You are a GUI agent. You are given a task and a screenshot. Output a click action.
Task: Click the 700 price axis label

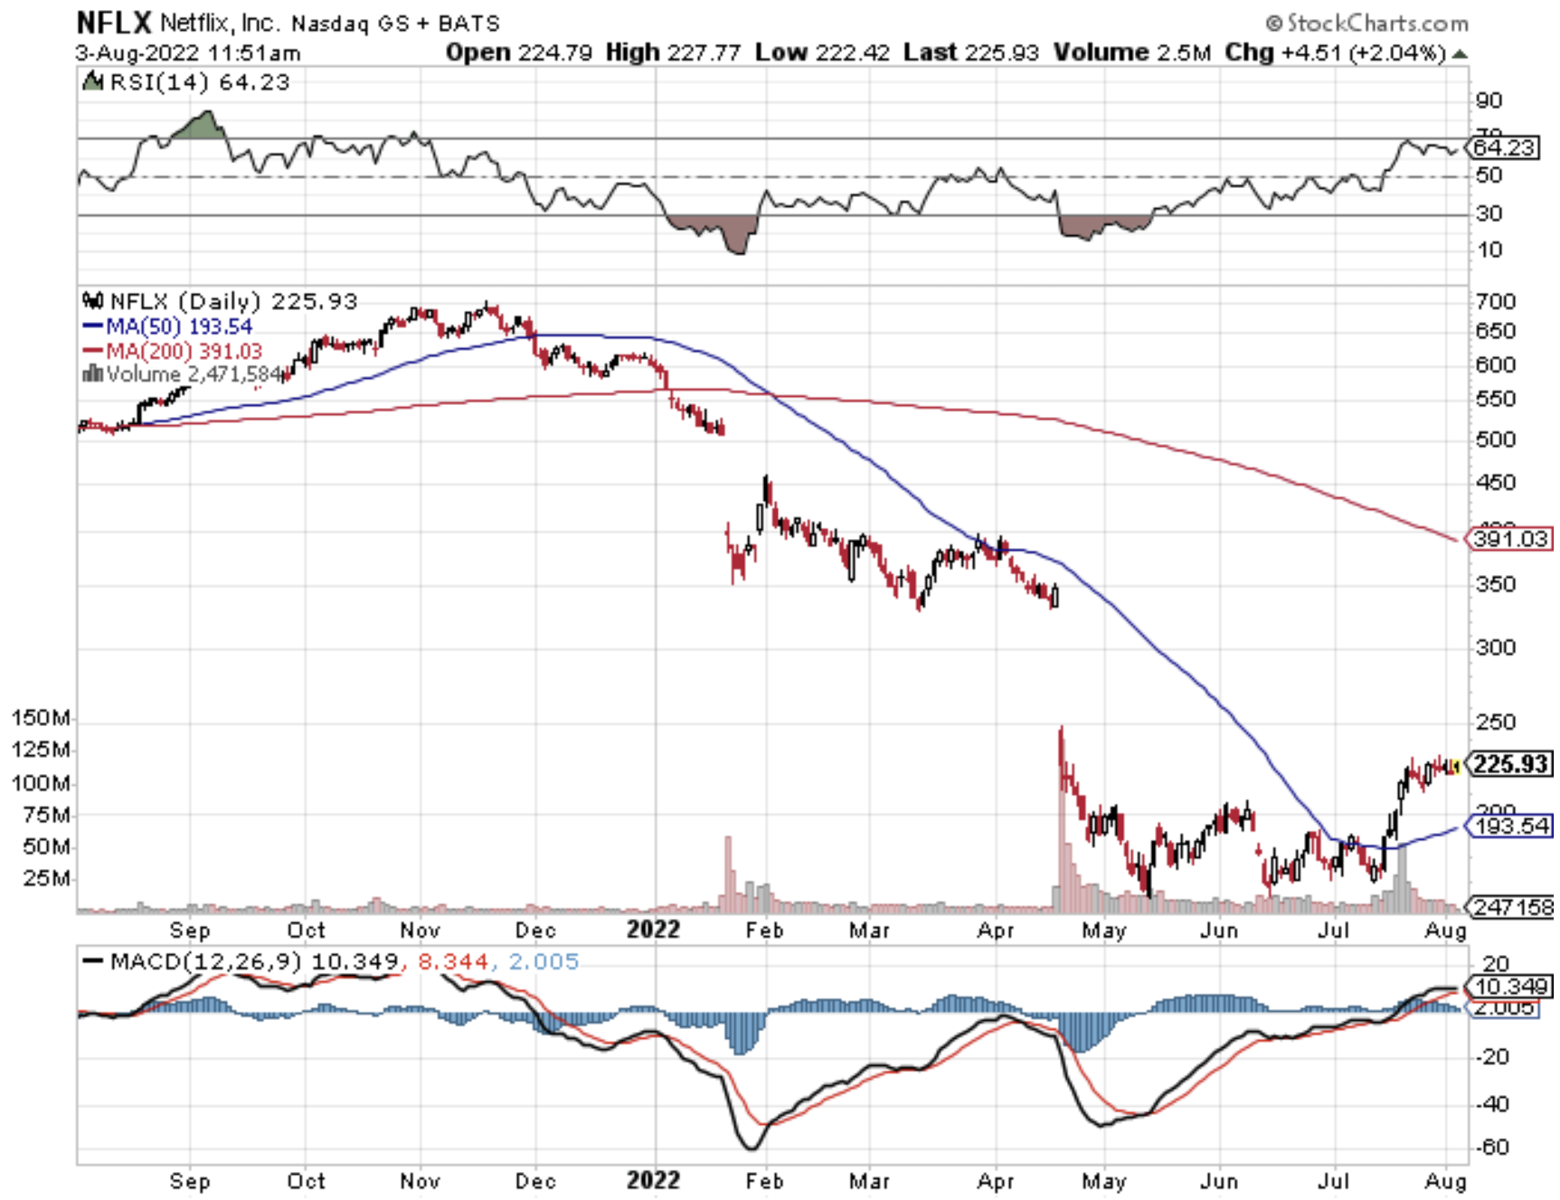pyautogui.click(x=1496, y=301)
